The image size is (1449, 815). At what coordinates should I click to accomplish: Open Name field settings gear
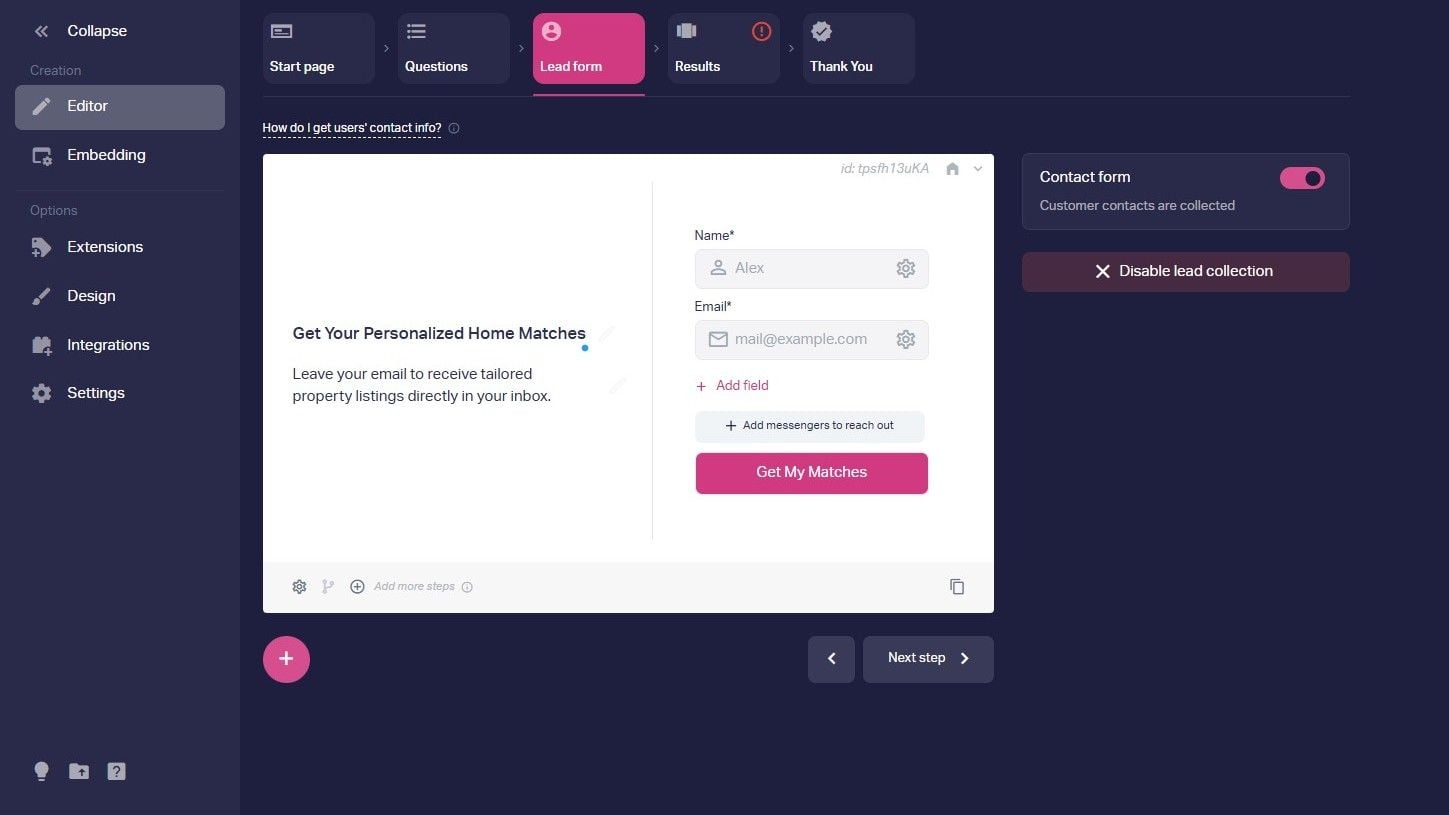pos(905,268)
